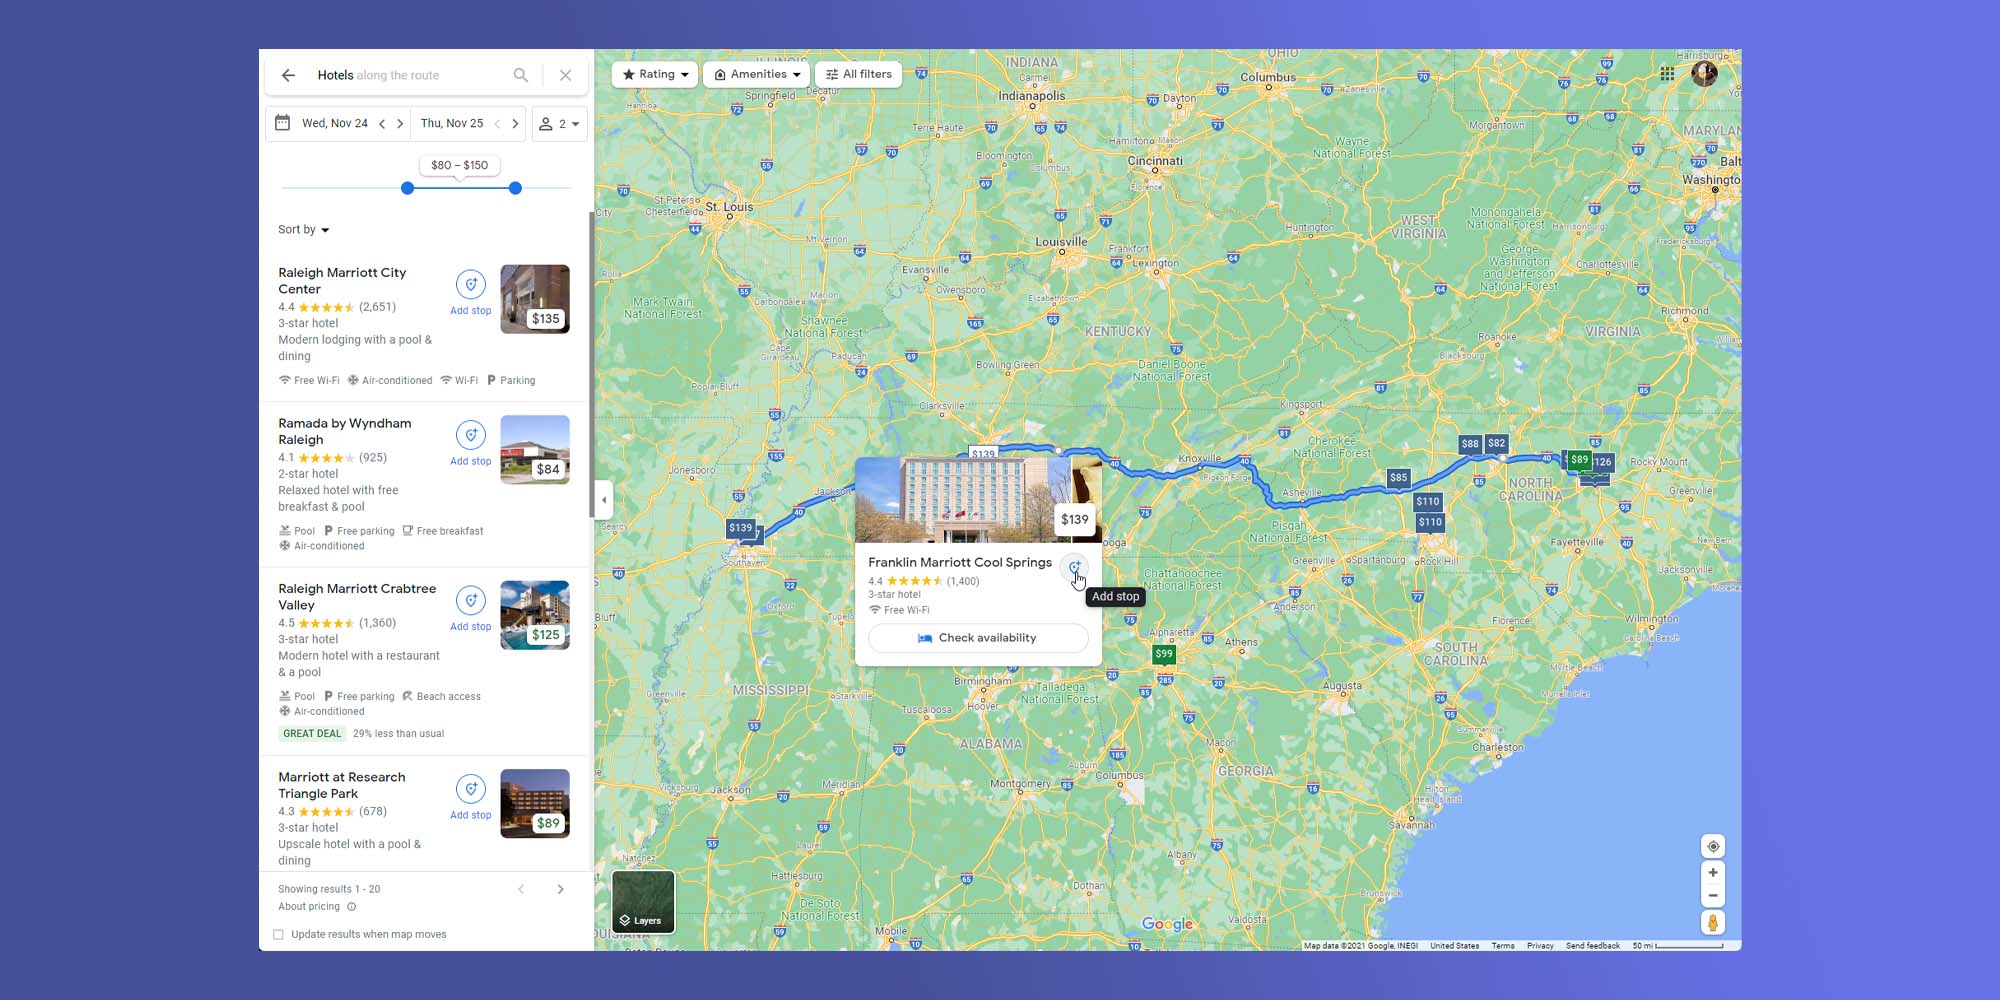The height and width of the screenshot is (1000, 2000).
Task: Click the my-location target icon
Action: 1714,846
